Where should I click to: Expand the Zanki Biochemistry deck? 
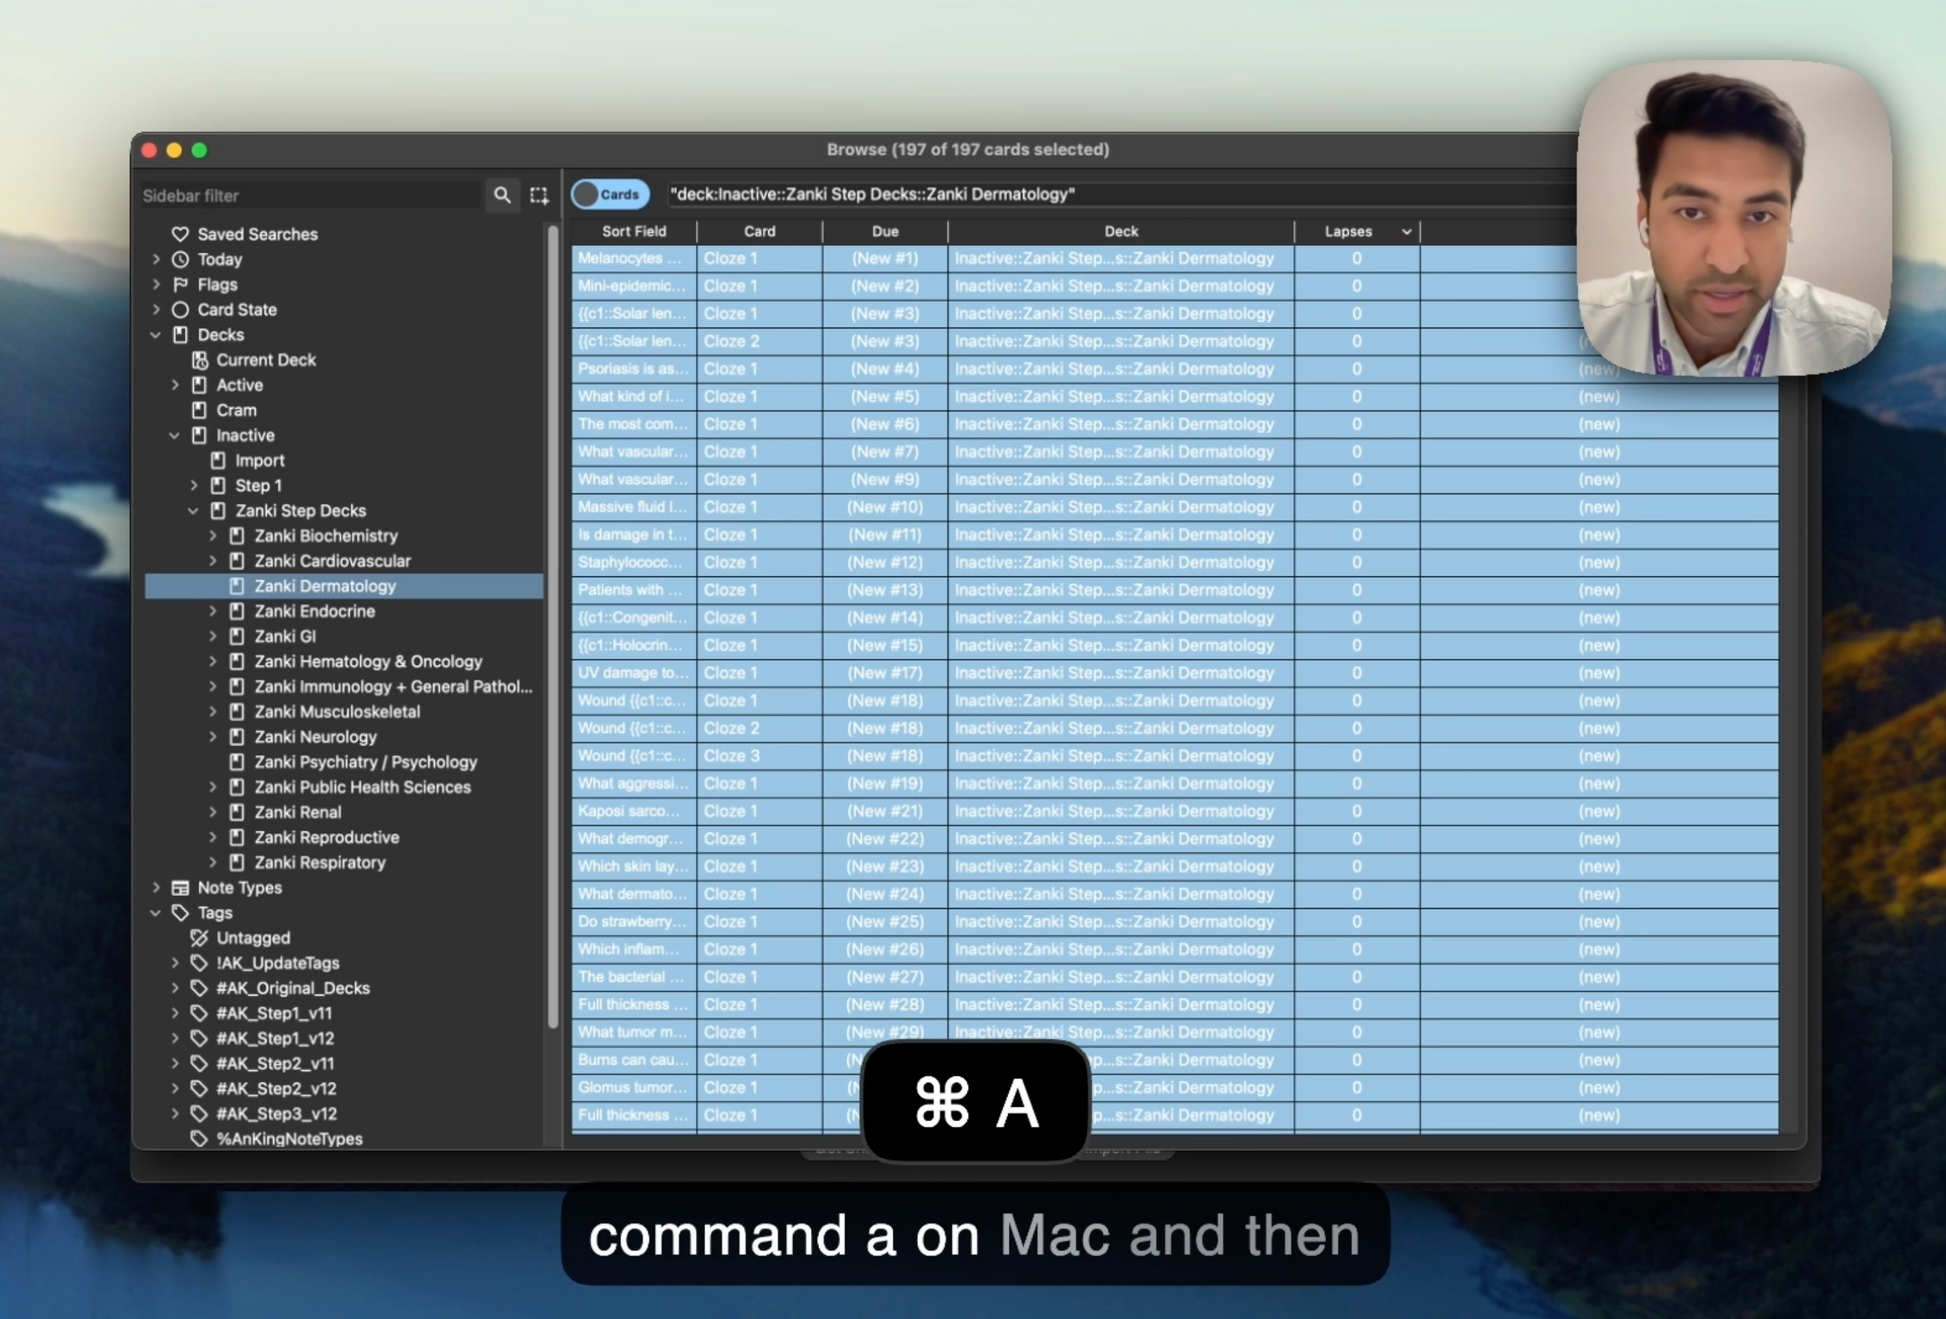tap(213, 536)
